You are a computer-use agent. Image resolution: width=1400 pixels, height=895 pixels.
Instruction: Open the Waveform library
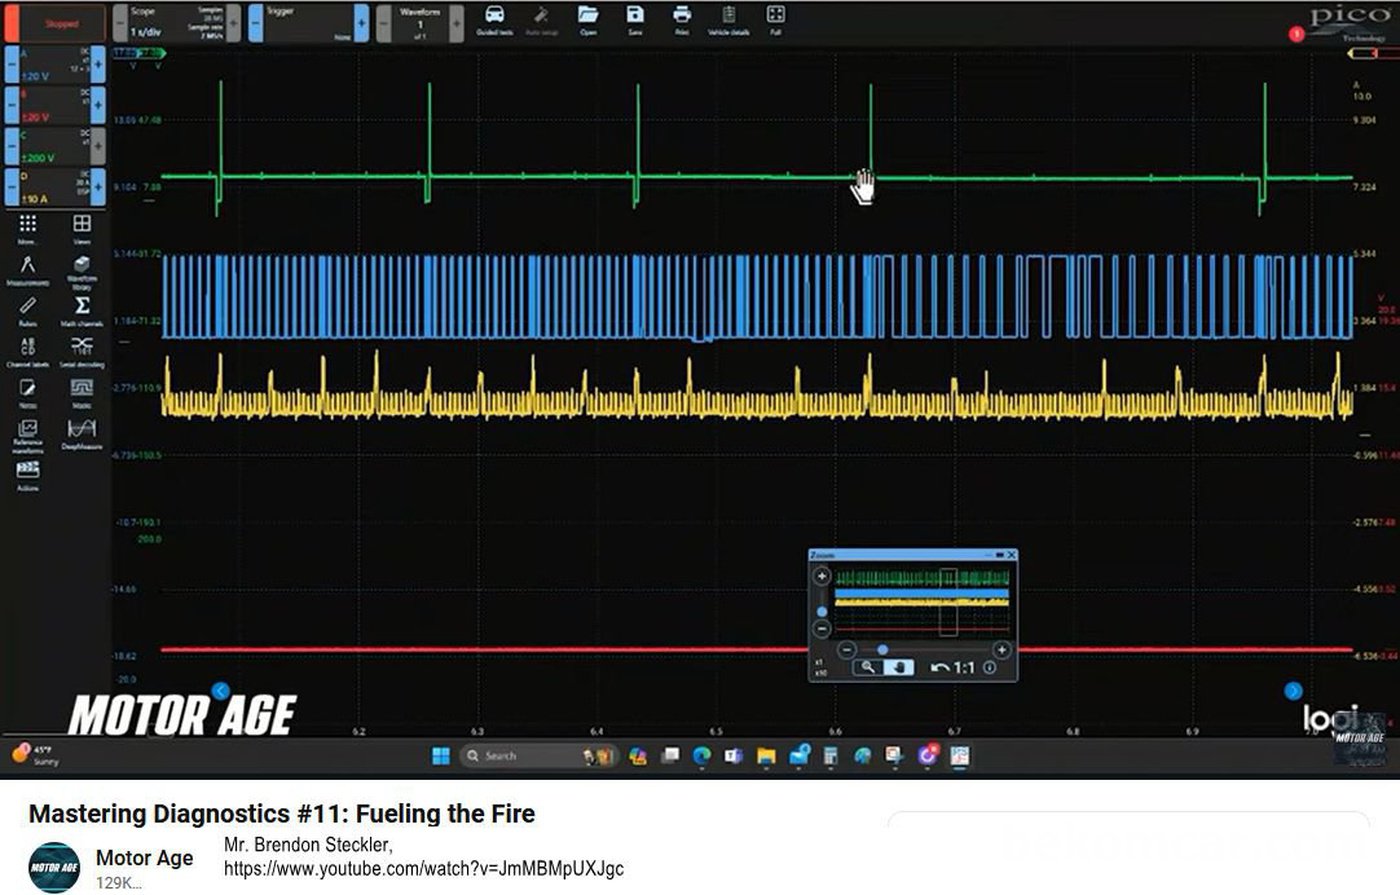point(82,268)
